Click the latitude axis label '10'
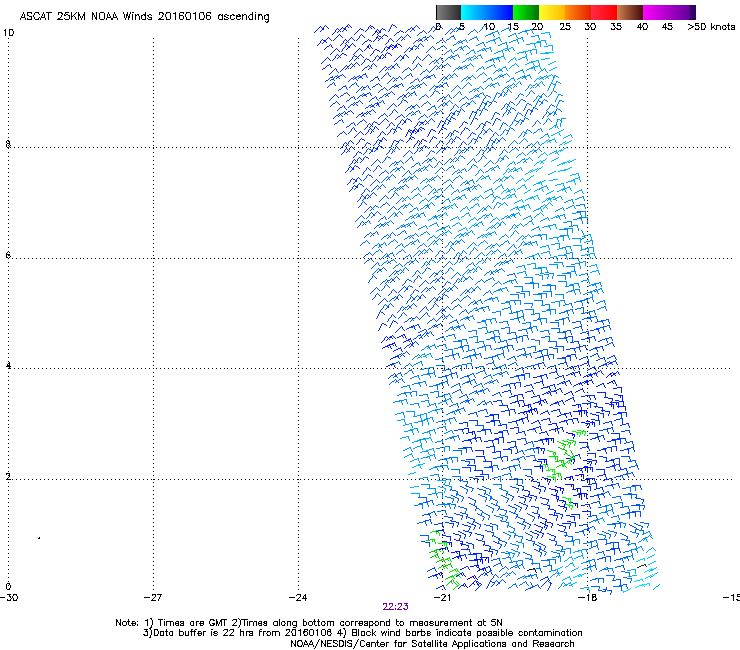The height and width of the screenshot is (650, 740). 8,33
